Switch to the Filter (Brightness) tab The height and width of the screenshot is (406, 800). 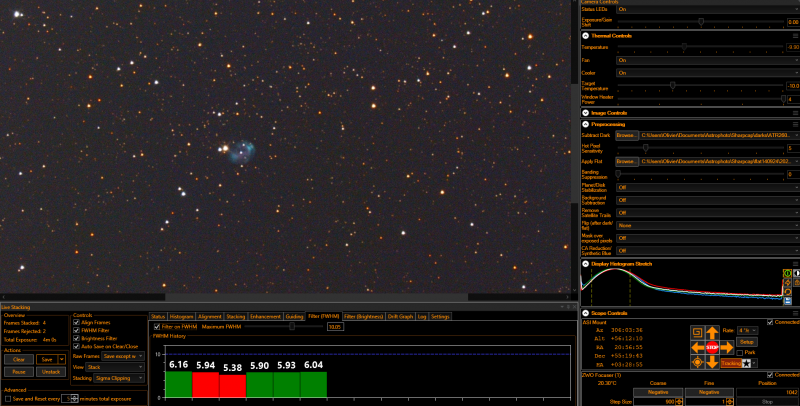point(363,317)
